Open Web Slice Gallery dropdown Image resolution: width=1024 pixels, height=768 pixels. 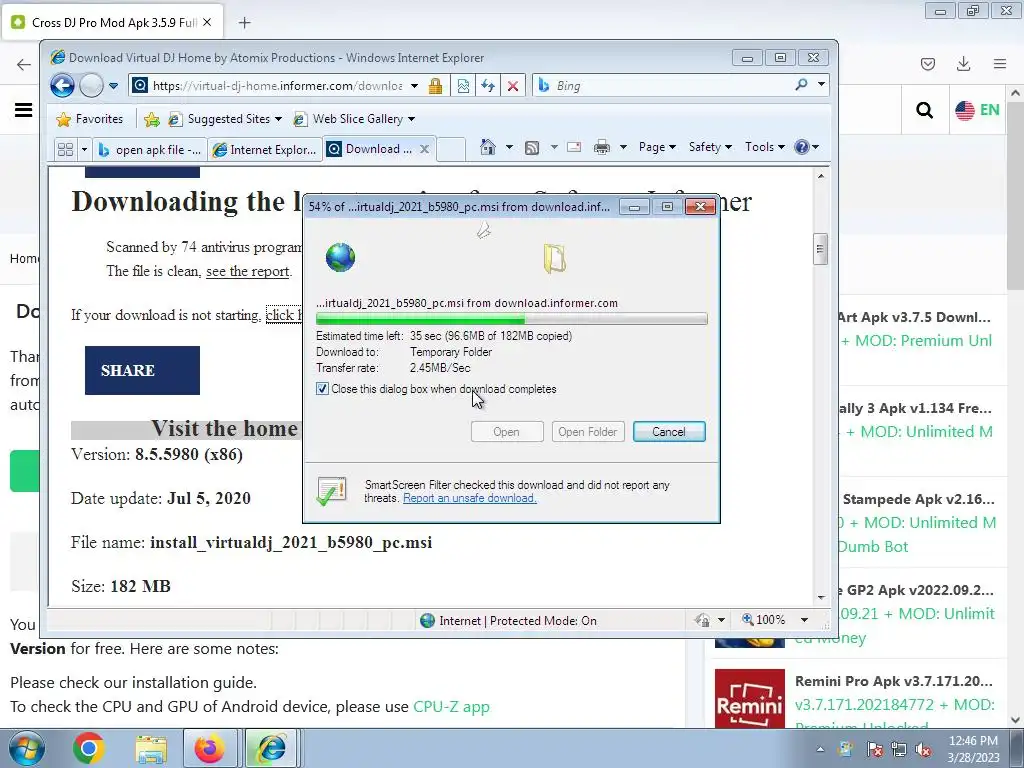point(354,119)
